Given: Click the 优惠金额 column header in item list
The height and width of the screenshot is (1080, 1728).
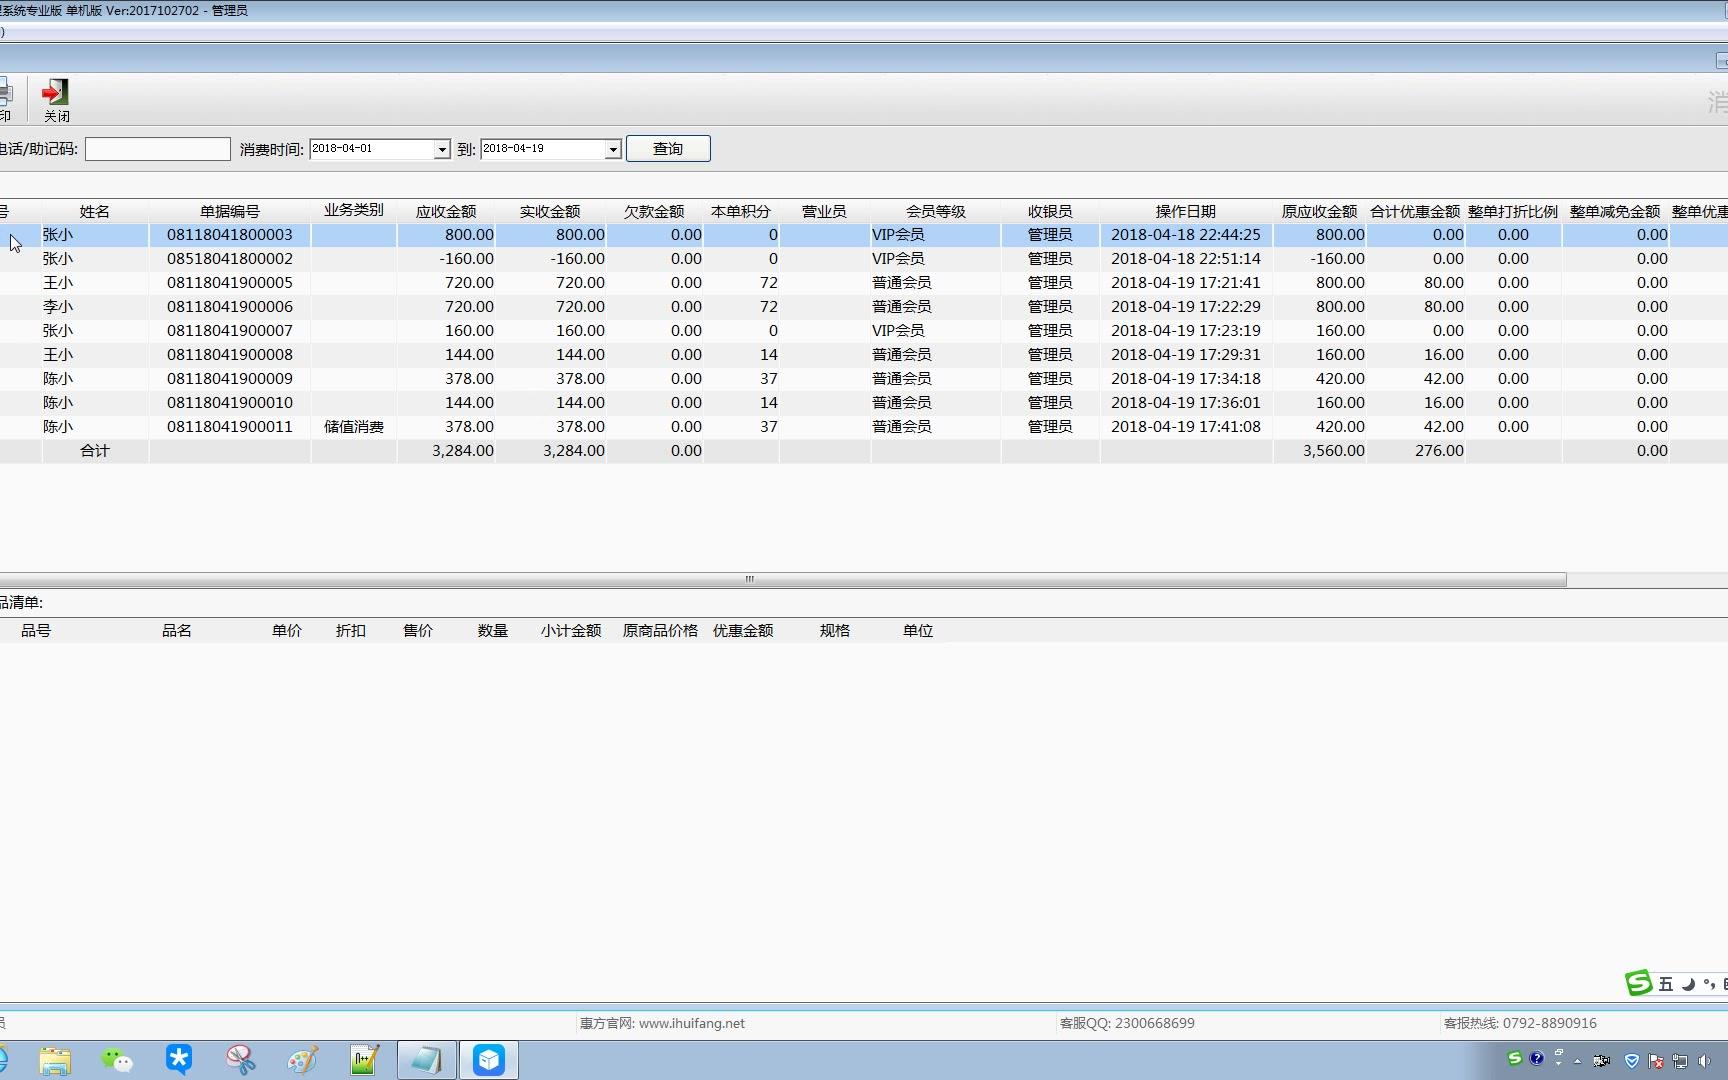Looking at the screenshot, I should tap(743, 631).
